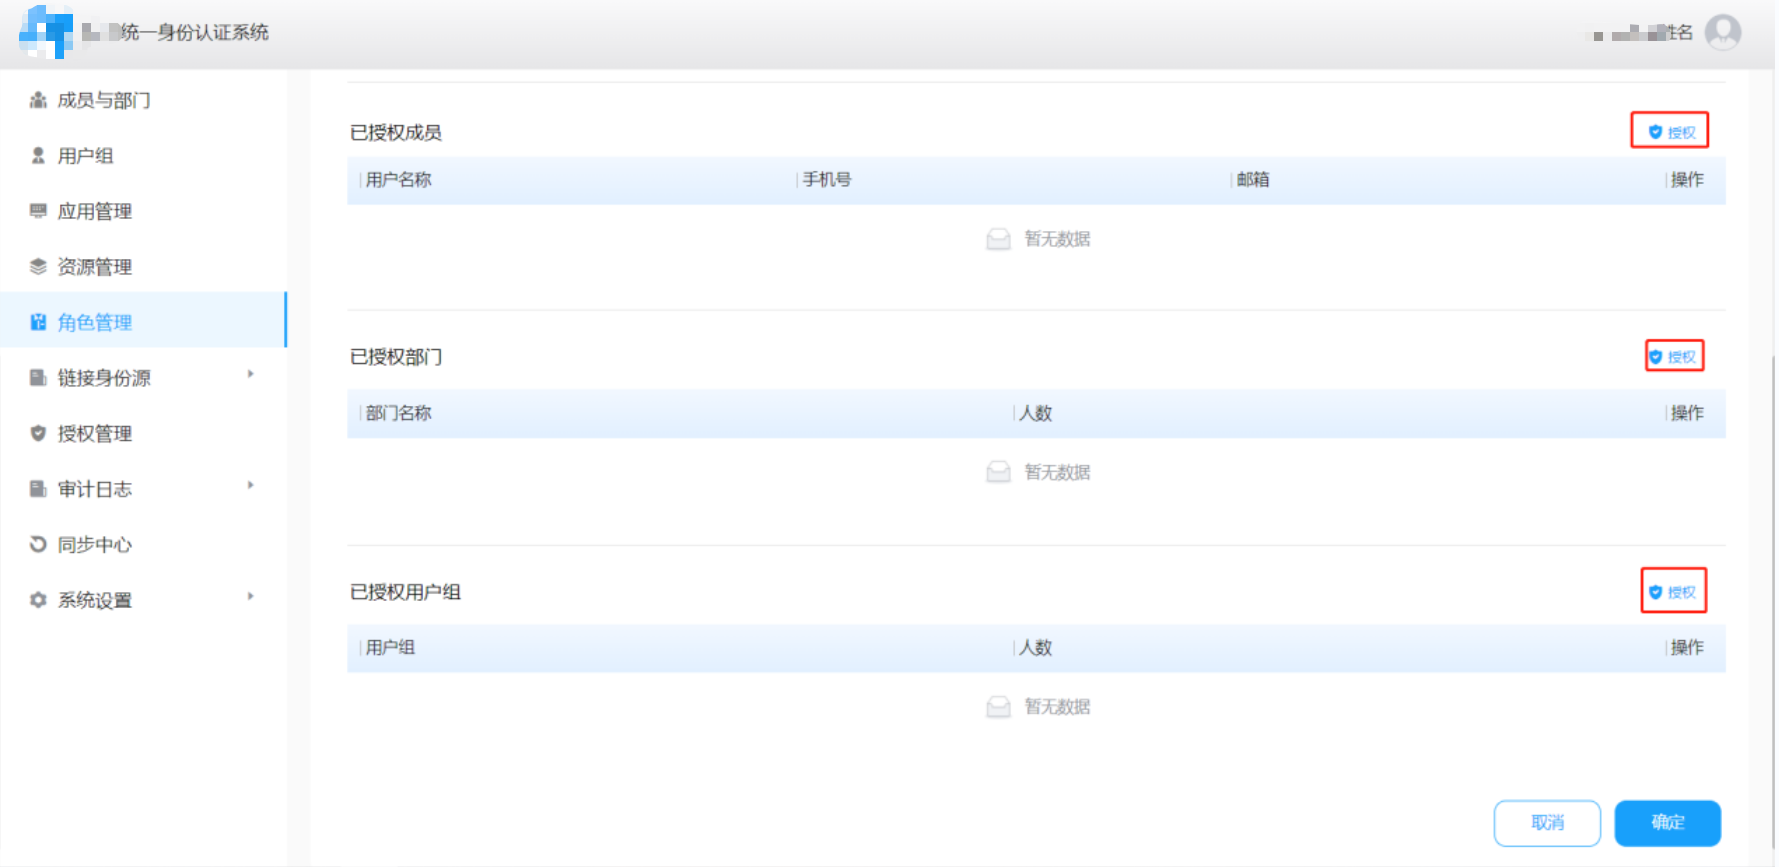Click the 取消 button

click(x=1547, y=823)
